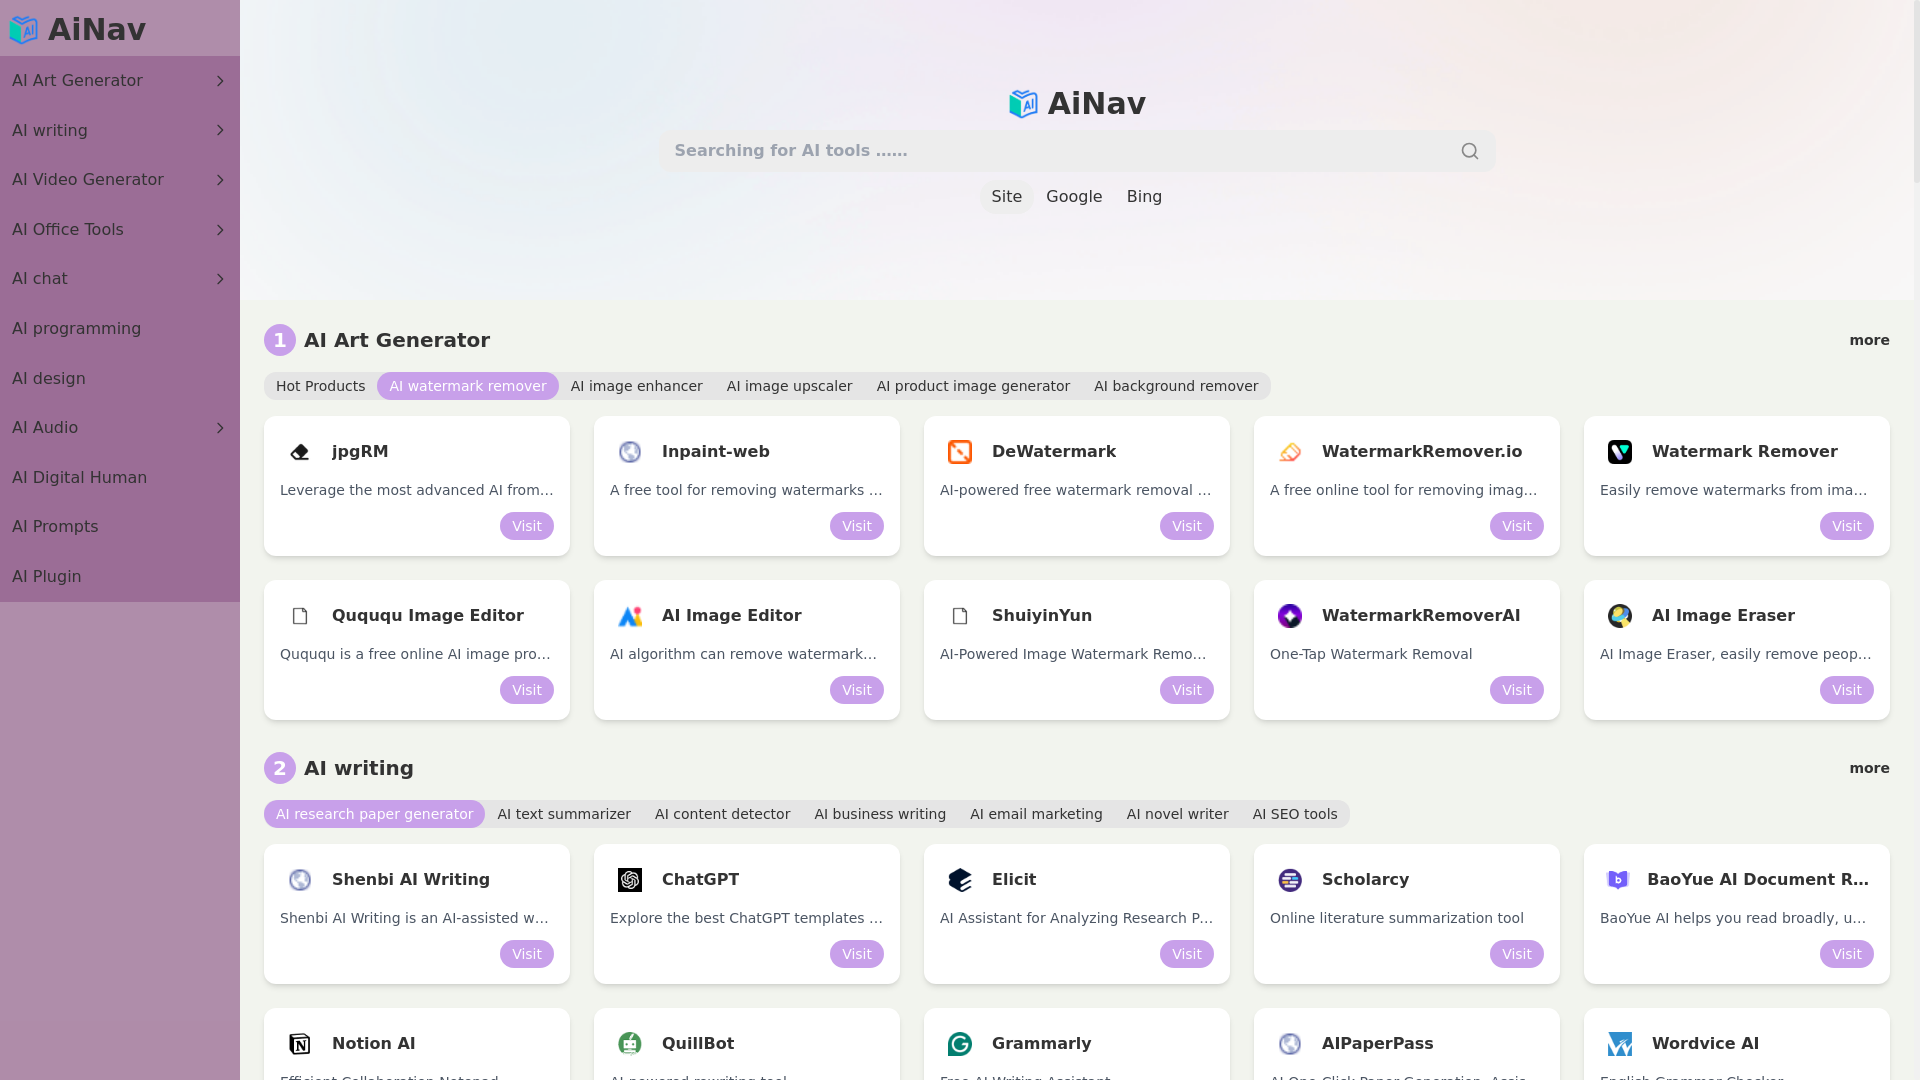Click the AIPaperPass globe icon
Screen dimensions: 1920x1080
coord(1290,1044)
